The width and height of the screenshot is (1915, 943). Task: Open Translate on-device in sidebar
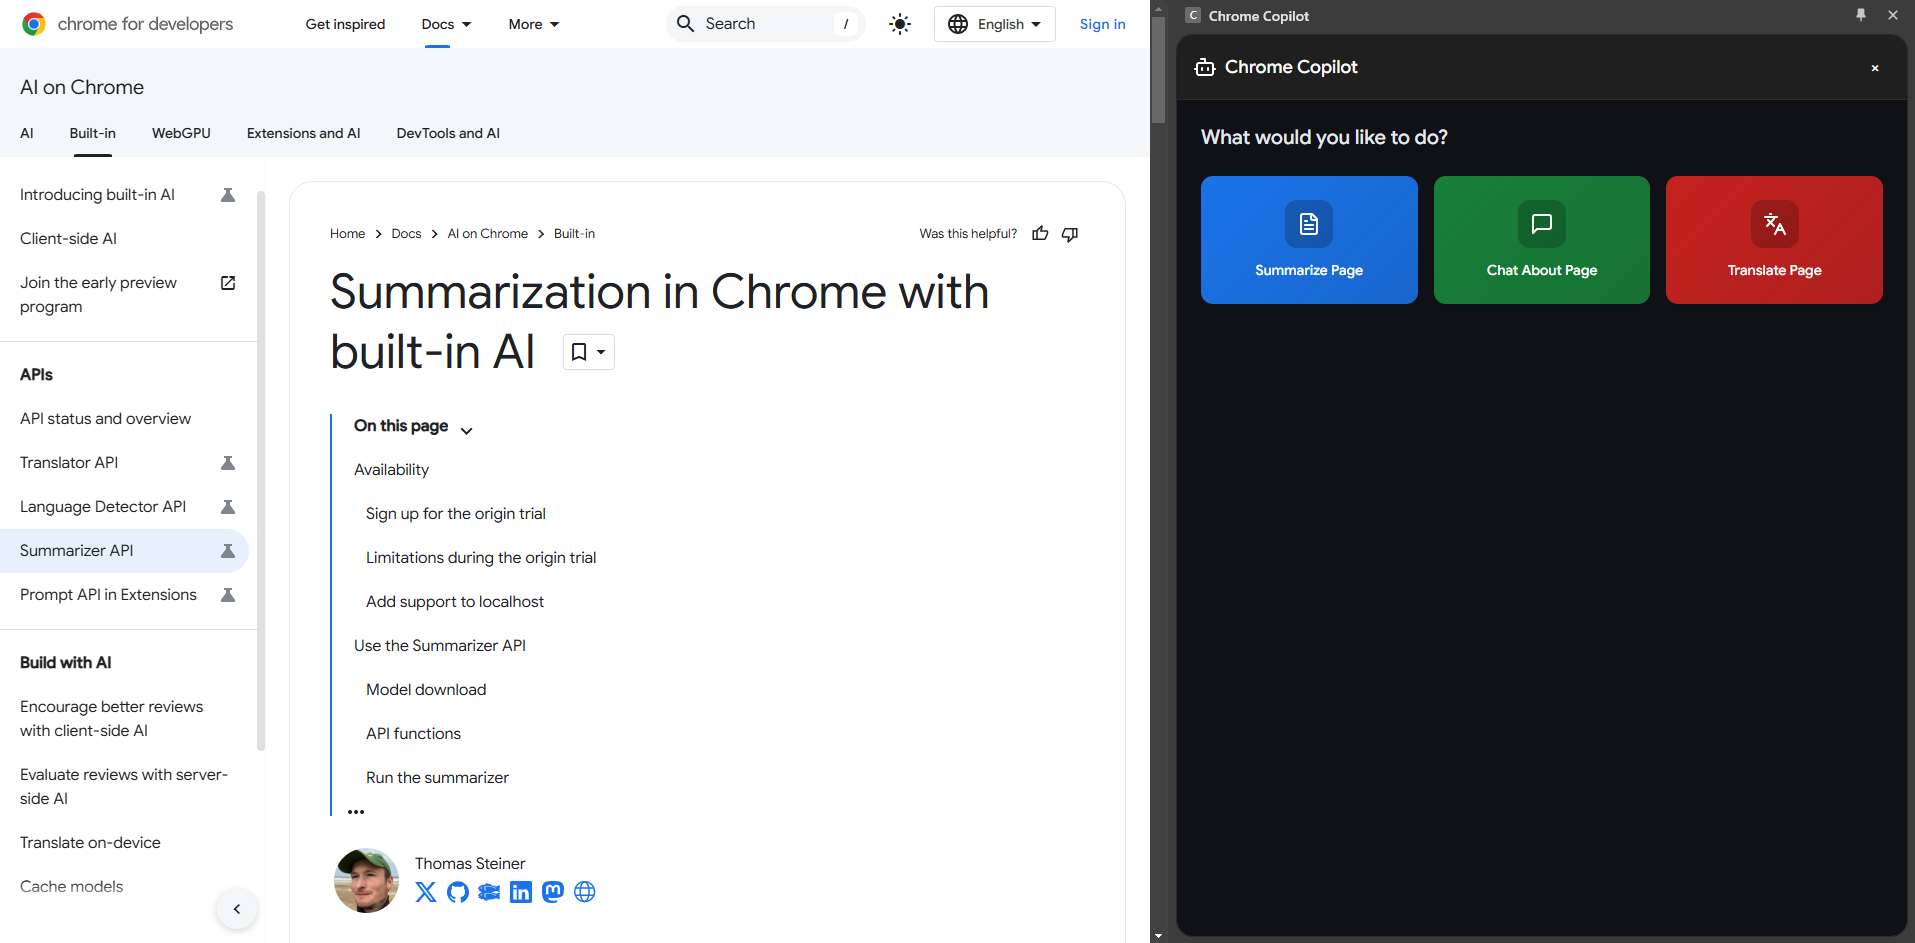coord(90,843)
